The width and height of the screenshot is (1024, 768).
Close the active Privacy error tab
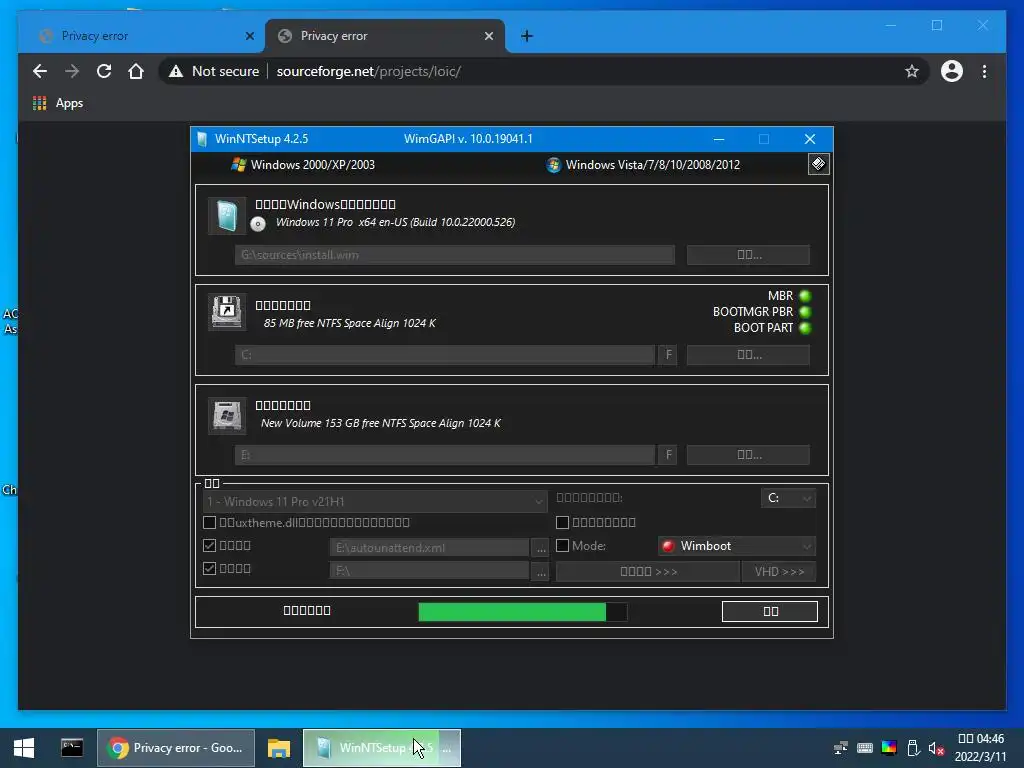click(488, 36)
